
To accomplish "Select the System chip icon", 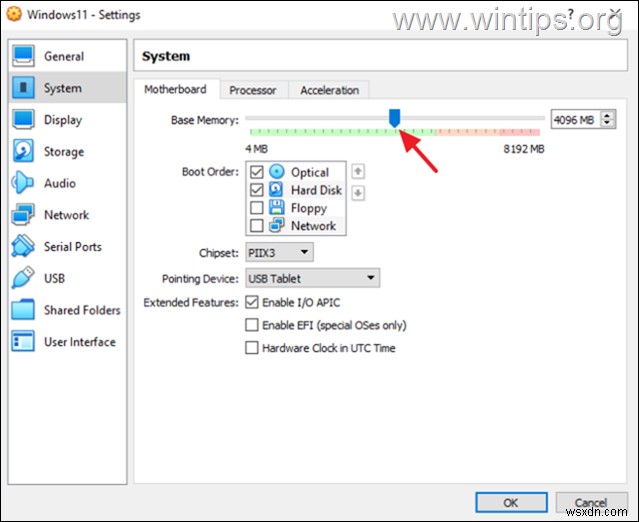I will tap(23, 88).
